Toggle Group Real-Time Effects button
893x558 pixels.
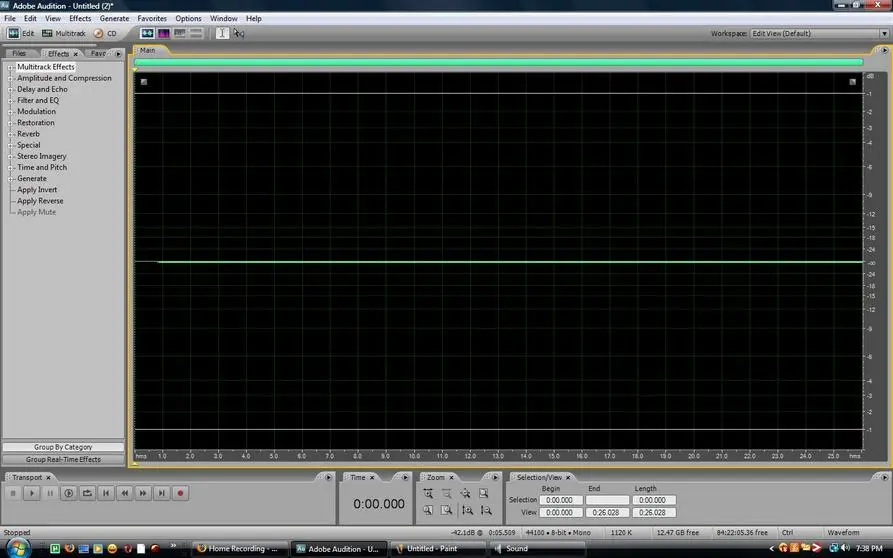click(63, 459)
